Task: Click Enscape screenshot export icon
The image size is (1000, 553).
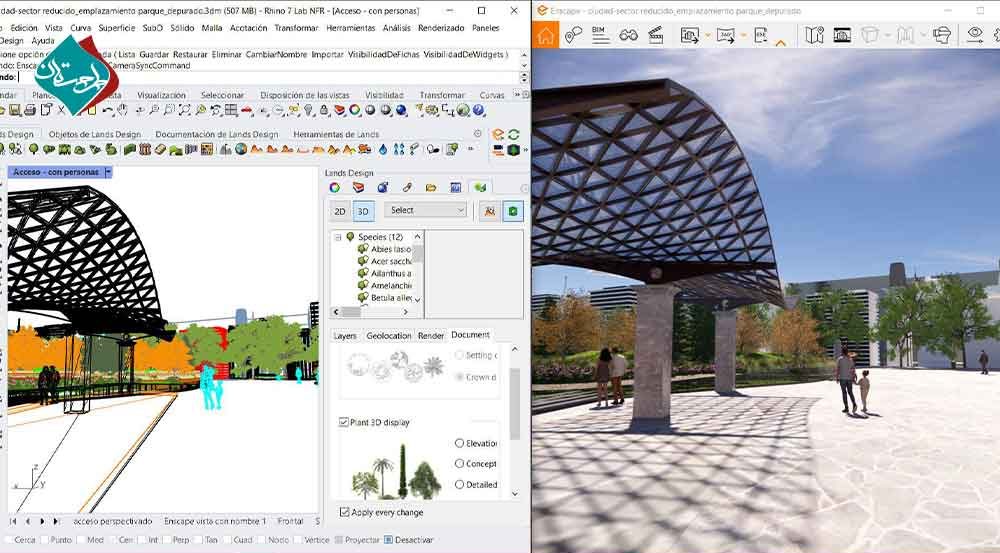Action: (689, 35)
